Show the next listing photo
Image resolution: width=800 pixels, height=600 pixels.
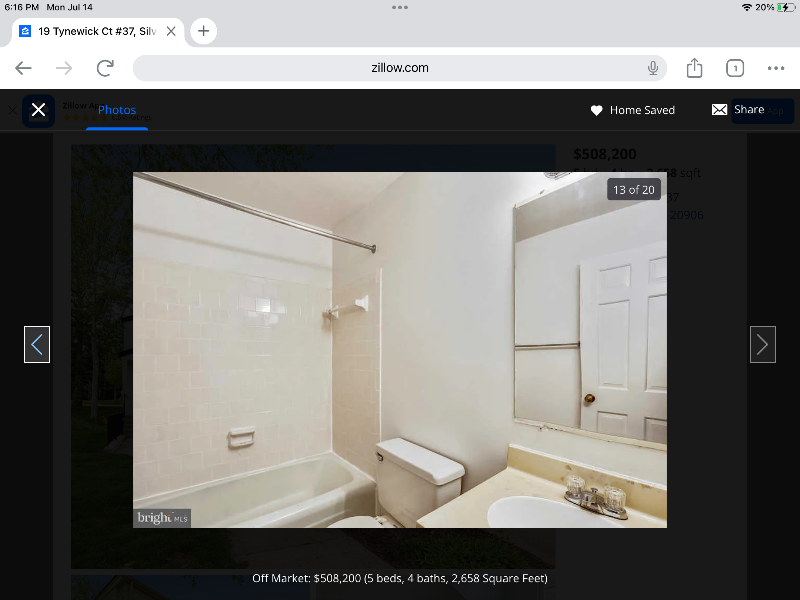762,344
